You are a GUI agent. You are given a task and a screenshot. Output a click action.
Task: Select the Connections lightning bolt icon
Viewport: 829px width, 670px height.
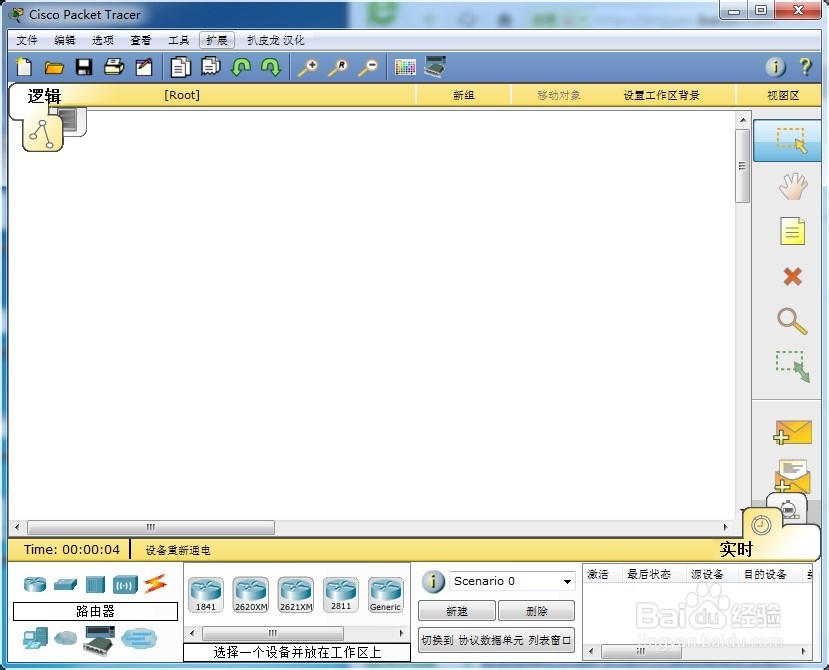(155, 584)
